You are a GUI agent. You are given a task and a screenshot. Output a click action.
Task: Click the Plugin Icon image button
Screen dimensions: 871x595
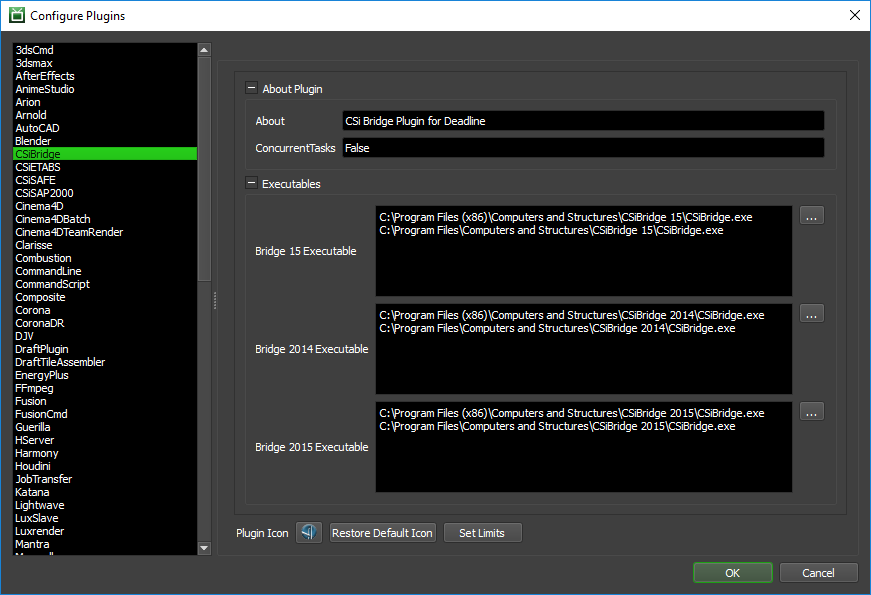309,533
